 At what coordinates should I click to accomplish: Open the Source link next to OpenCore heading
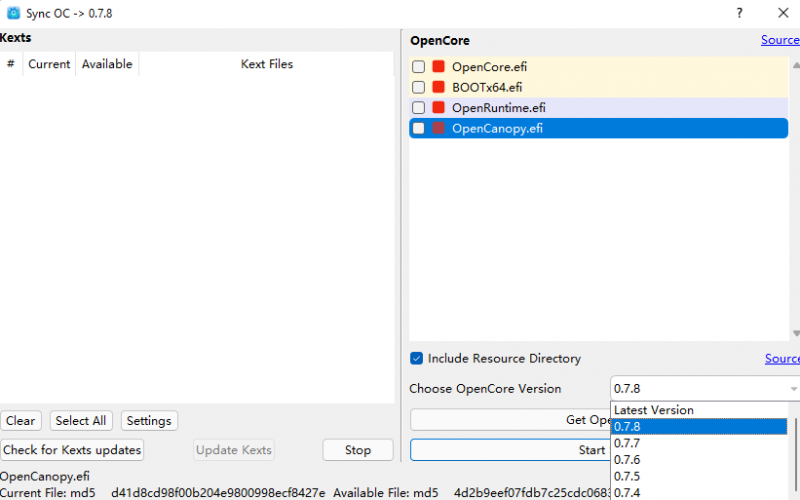click(780, 40)
